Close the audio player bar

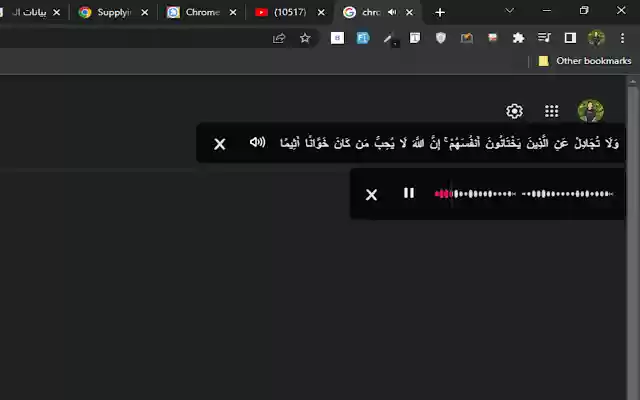(x=371, y=195)
